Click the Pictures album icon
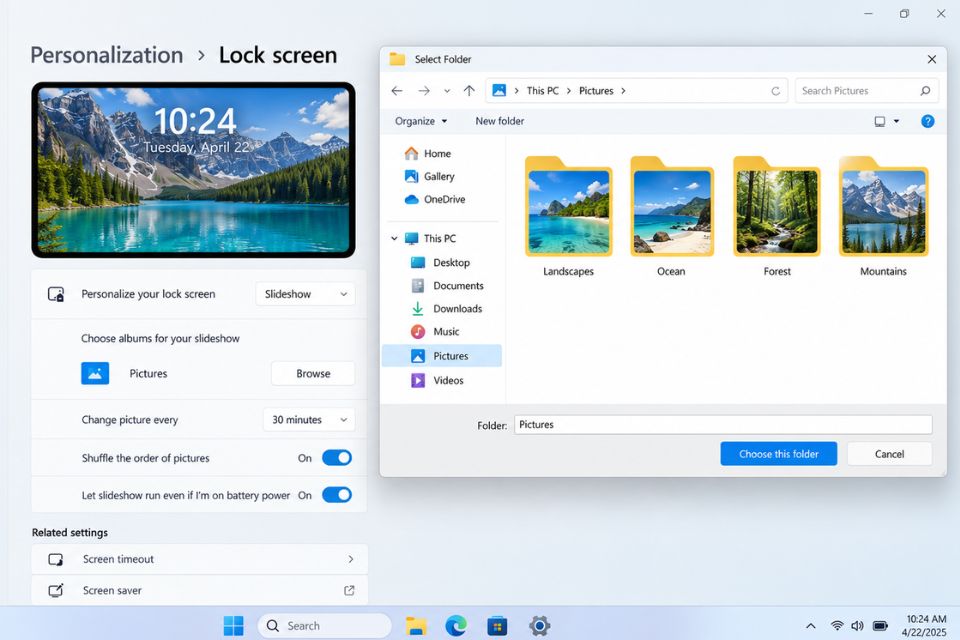The width and height of the screenshot is (960, 640). tap(95, 373)
